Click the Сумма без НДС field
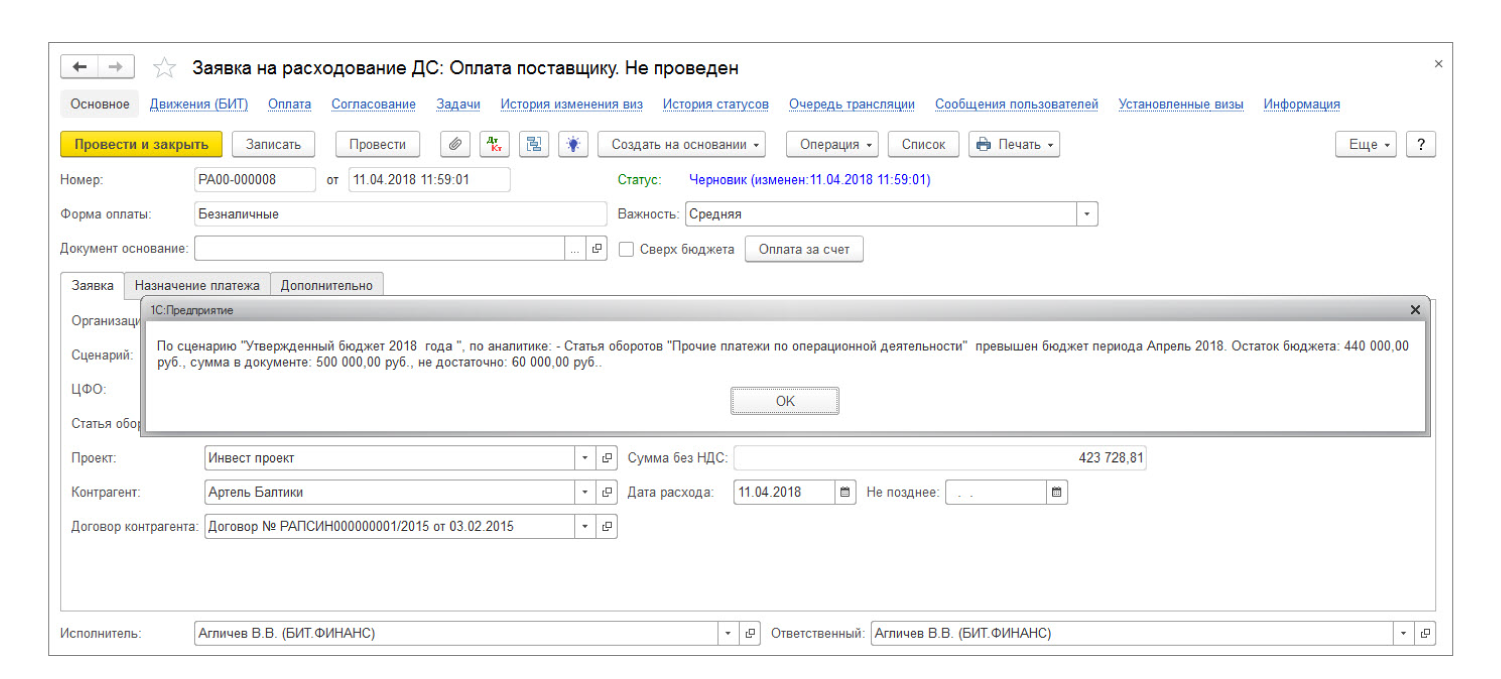The height and width of the screenshot is (679, 1501). pos(940,458)
